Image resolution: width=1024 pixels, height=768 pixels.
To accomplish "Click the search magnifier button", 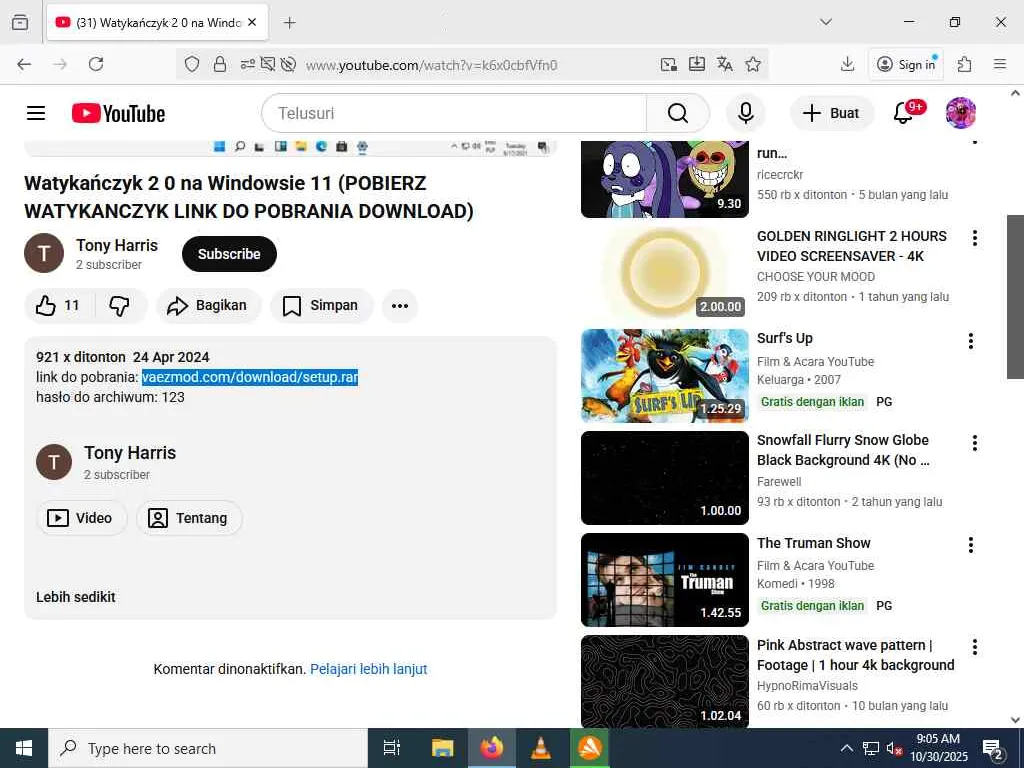I will (x=678, y=113).
